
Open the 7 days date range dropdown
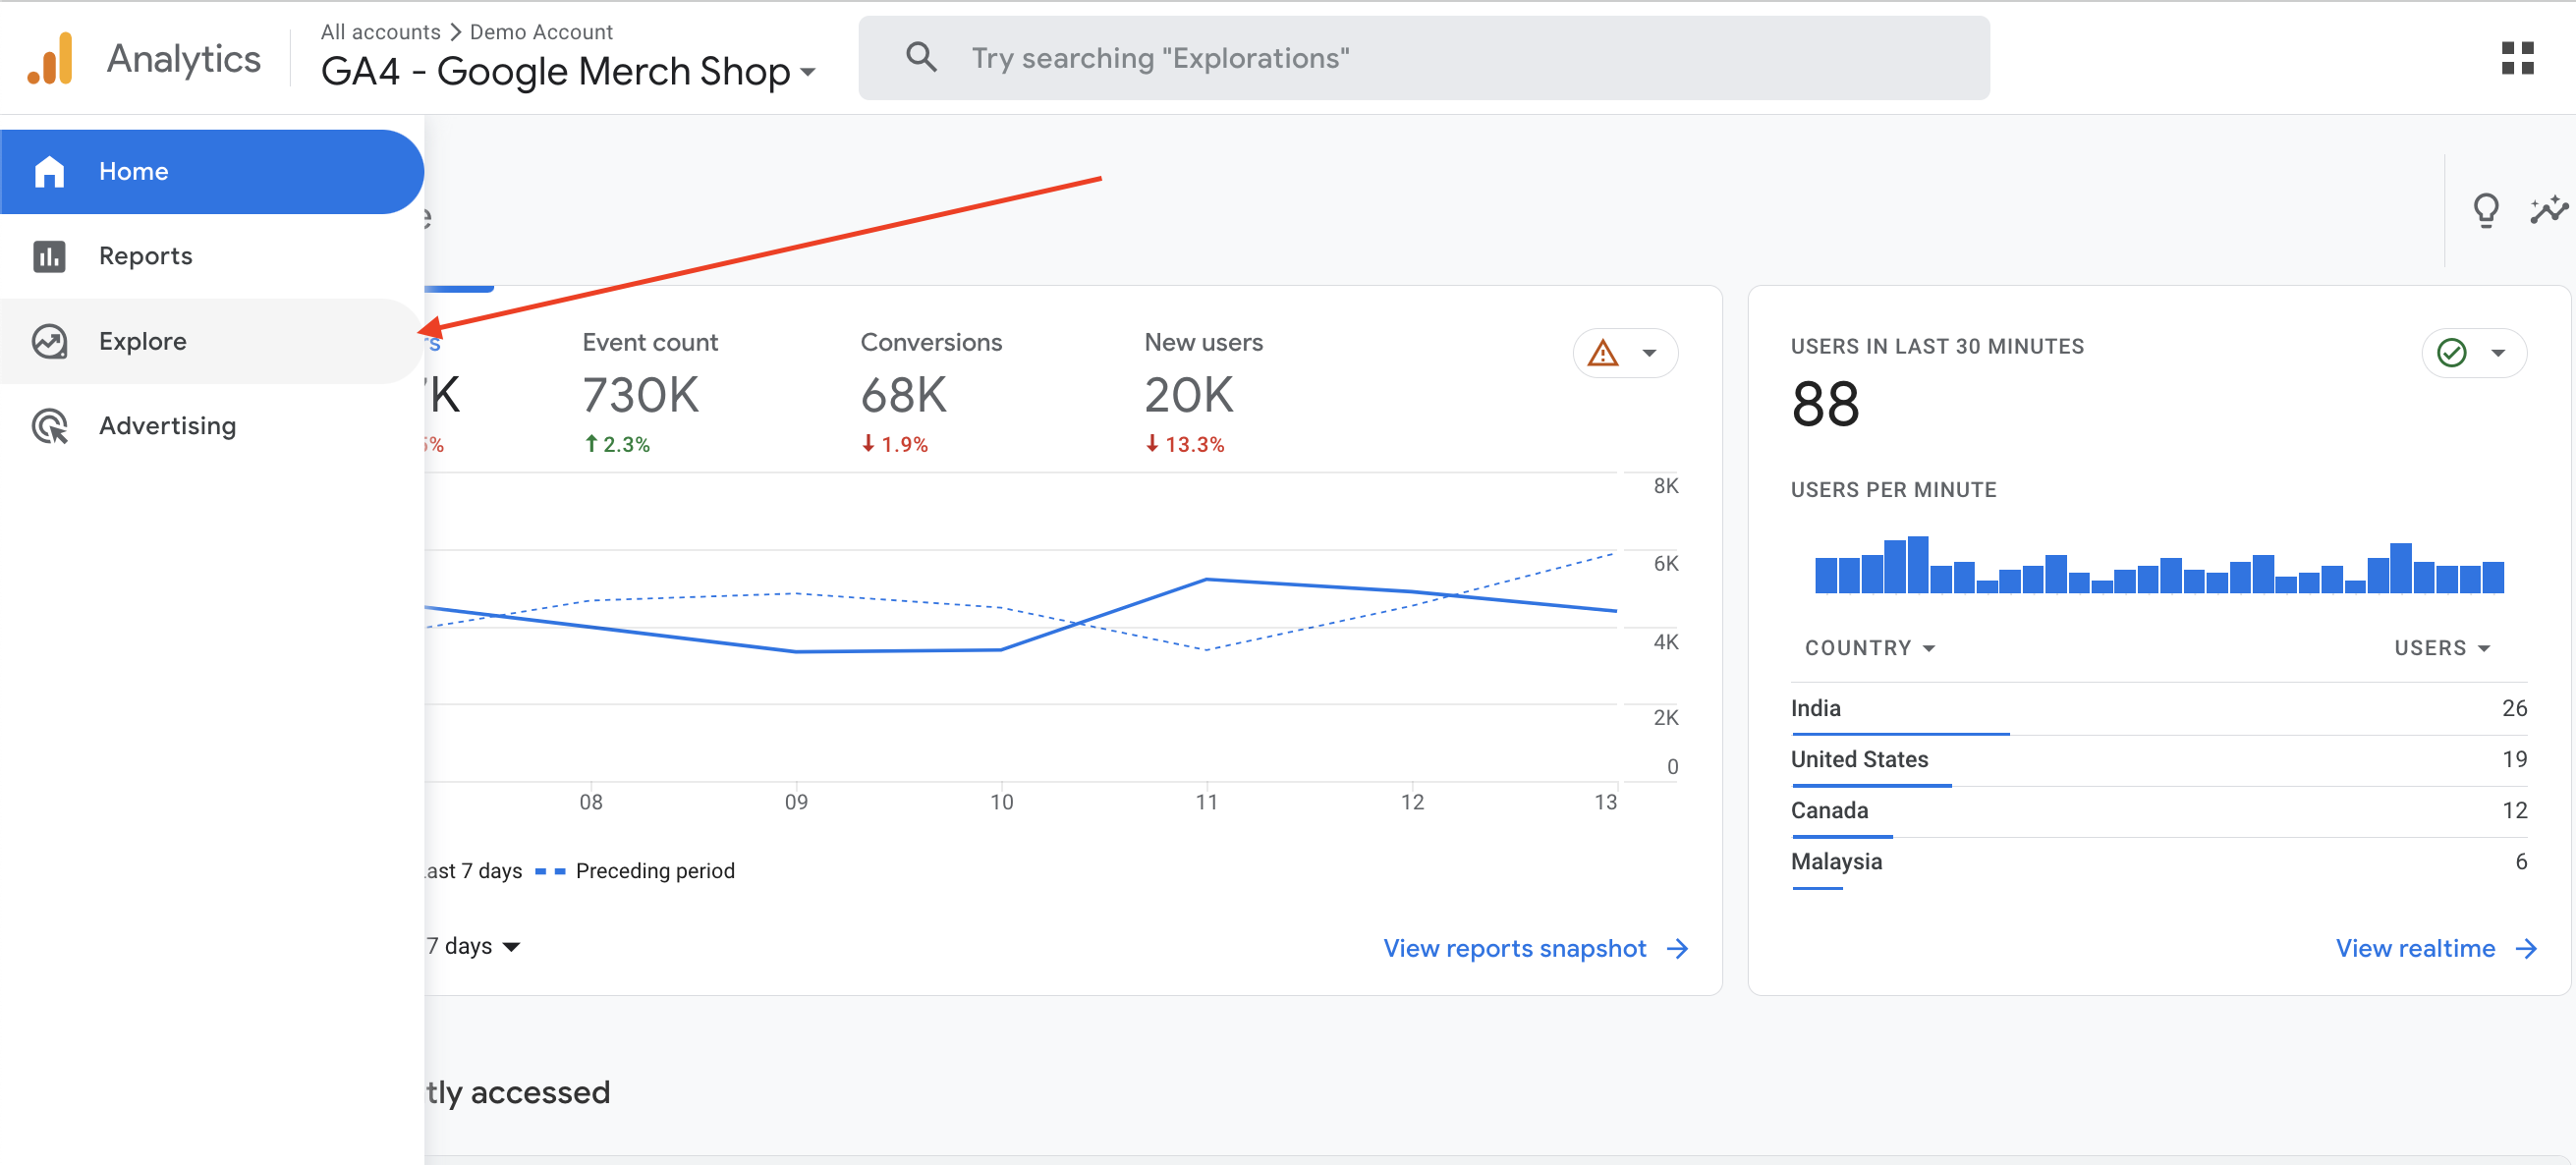click(472, 946)
